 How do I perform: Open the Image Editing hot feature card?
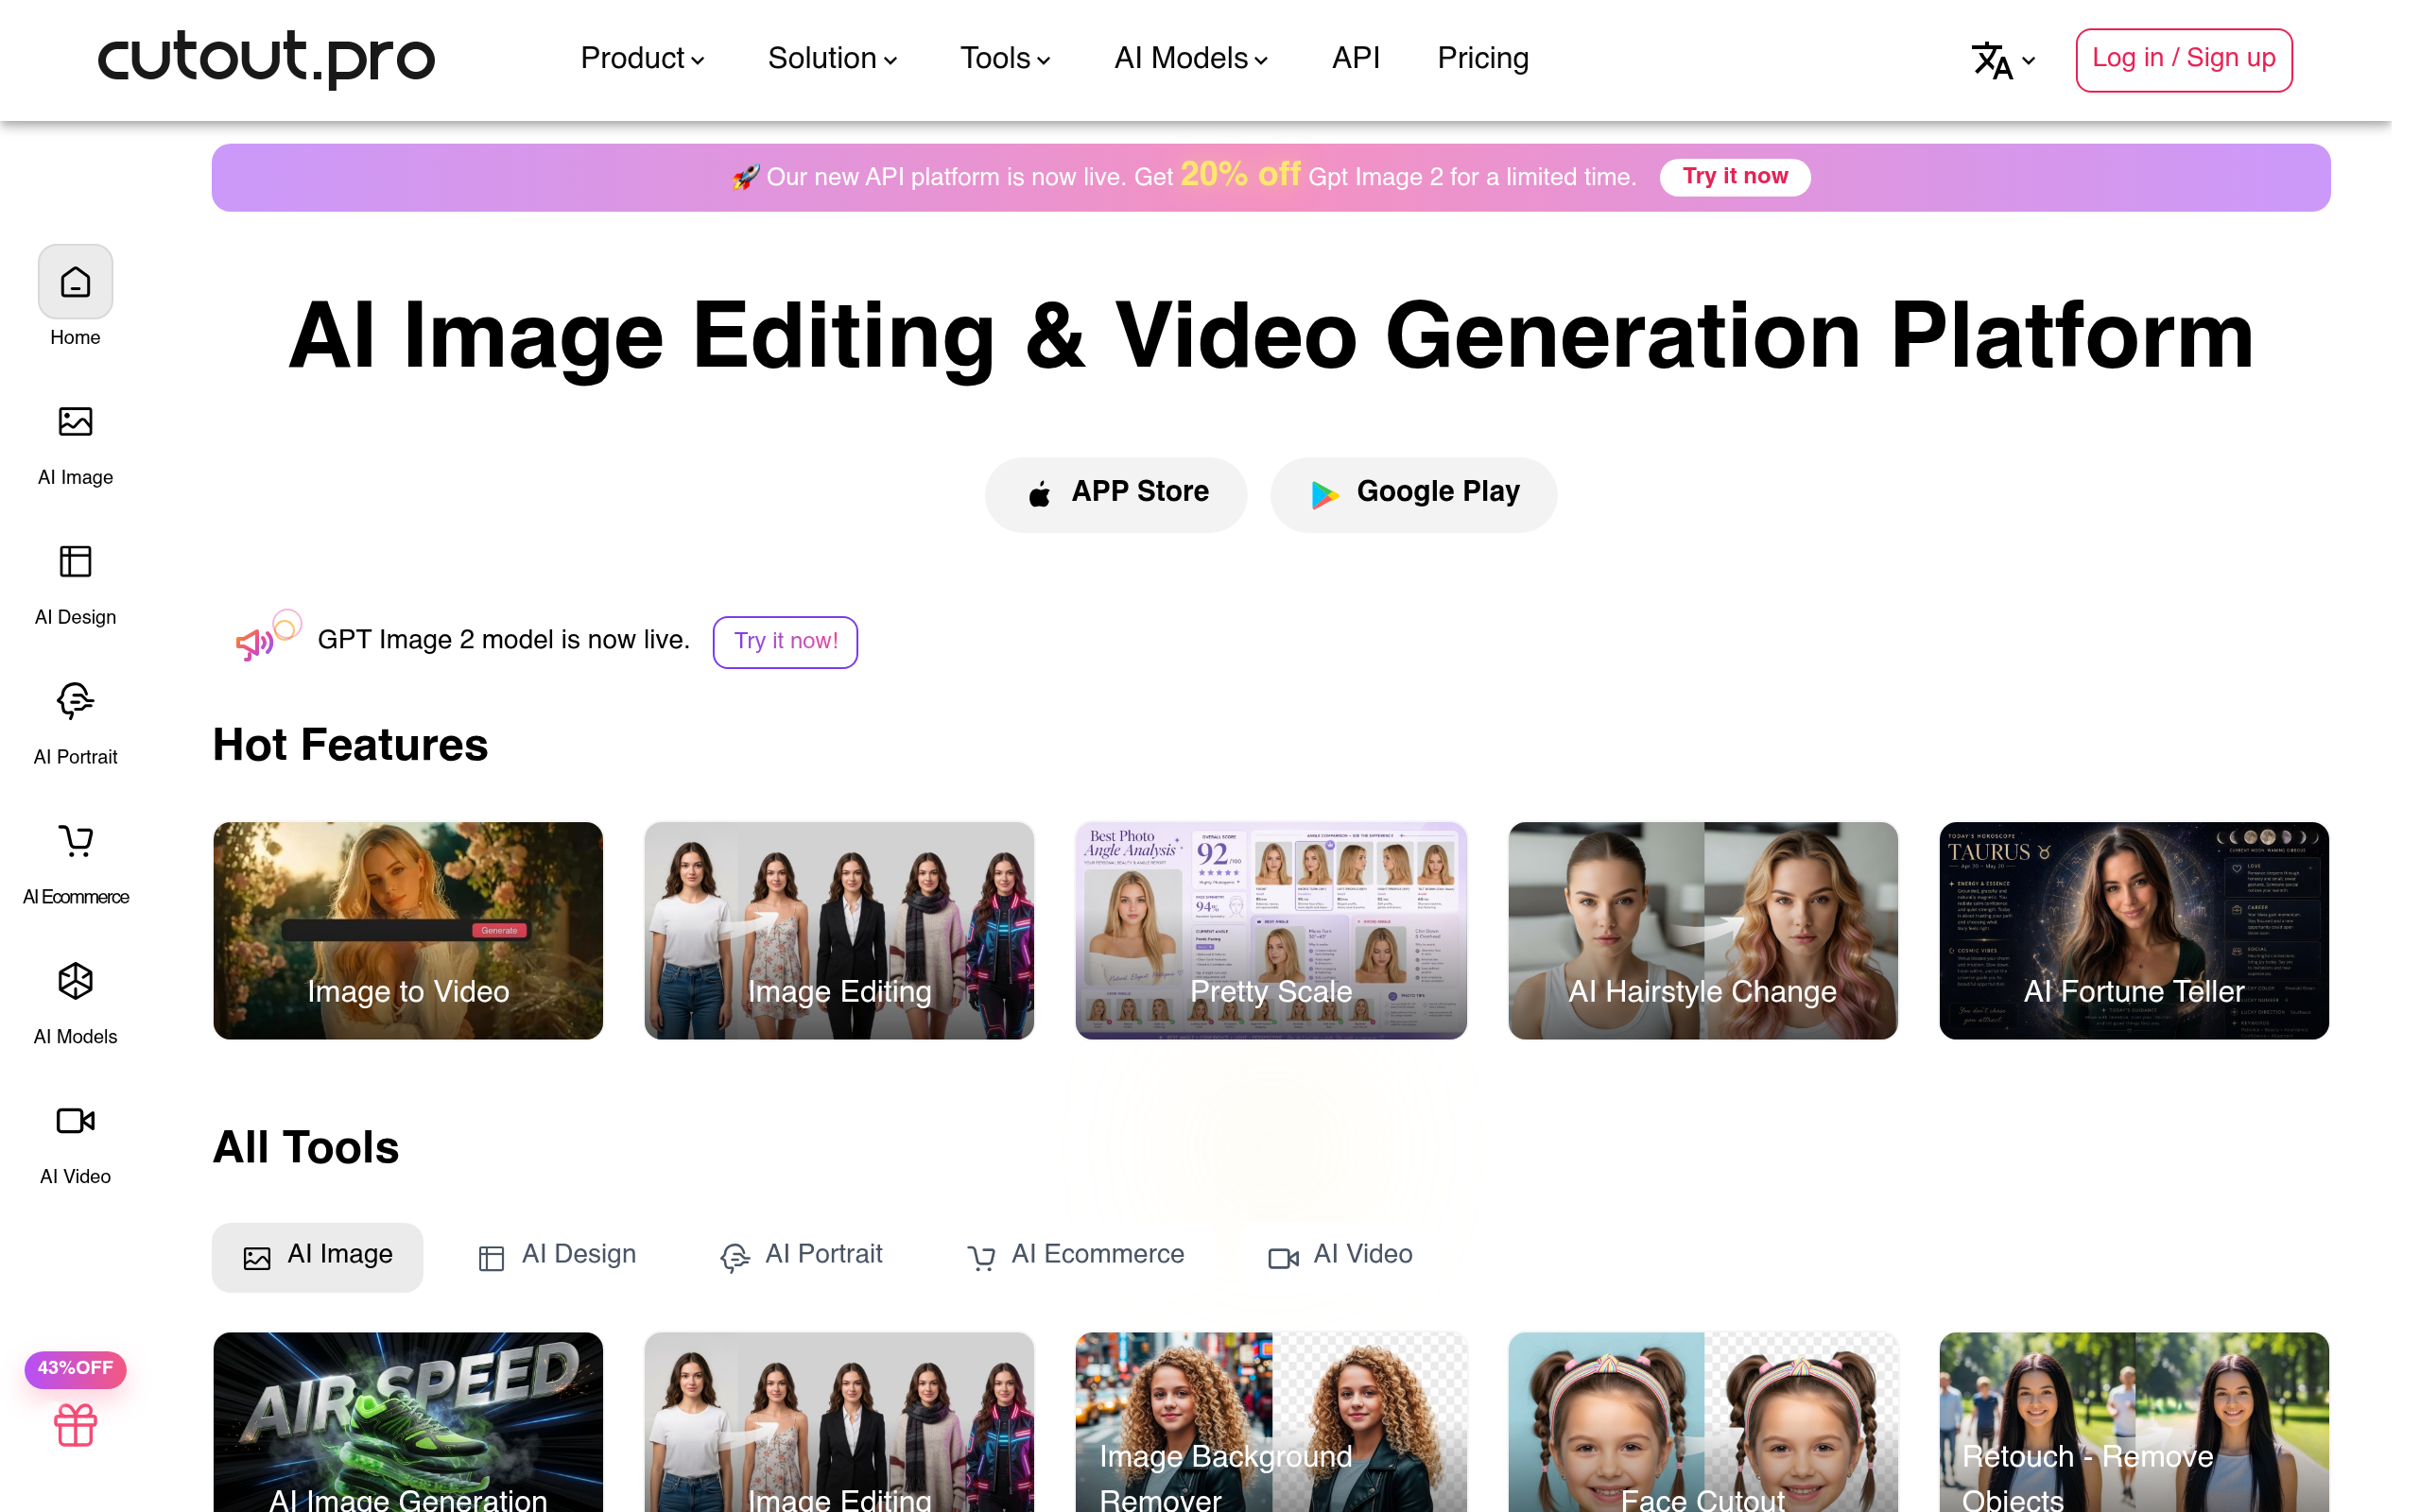pyautogui.click(x=839, y=930)
